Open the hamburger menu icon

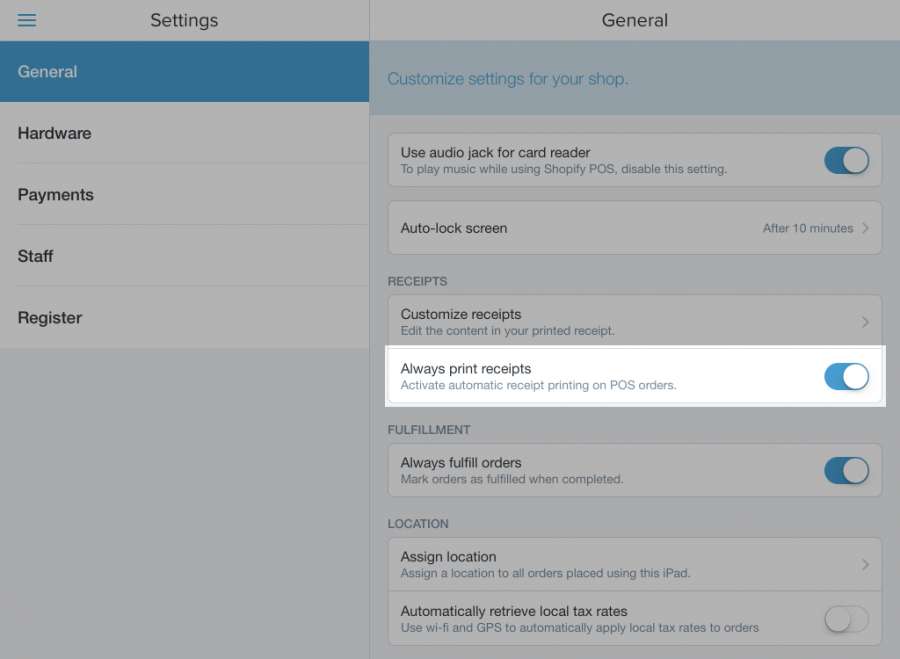(26, 20)
